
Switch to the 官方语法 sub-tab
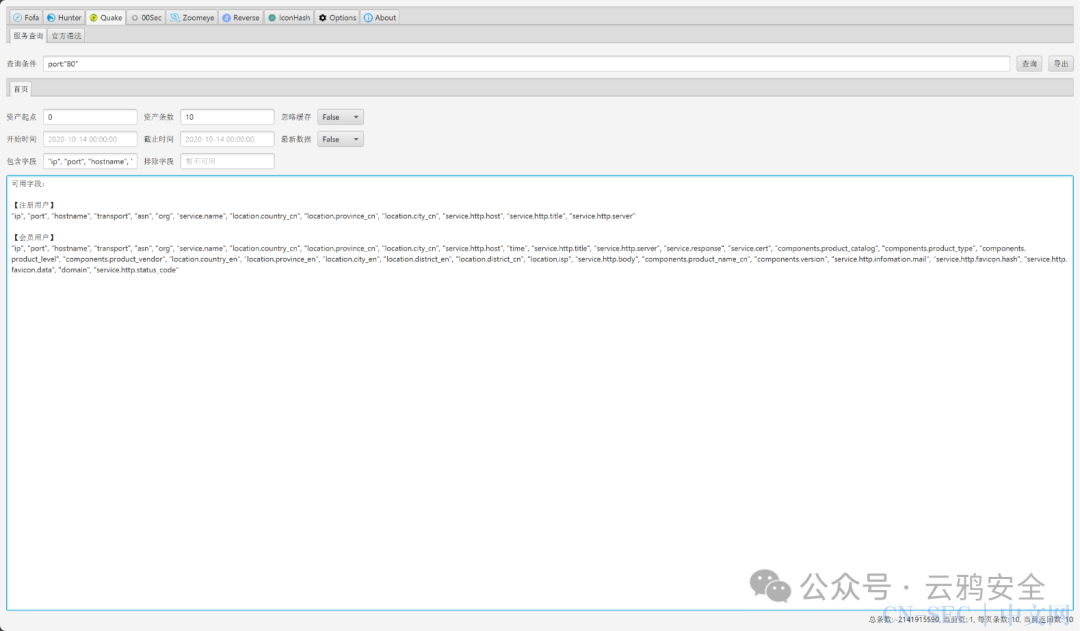tap(66, 36)
